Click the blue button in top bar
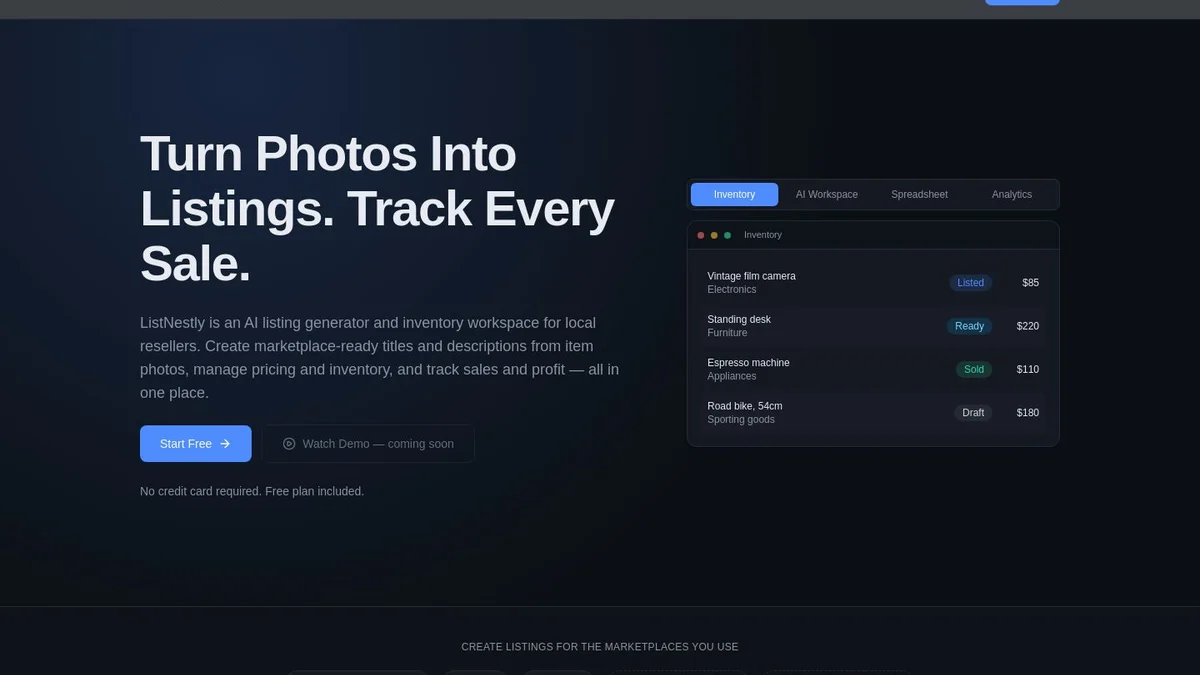1200x675 pixels. coord(1022,2)
